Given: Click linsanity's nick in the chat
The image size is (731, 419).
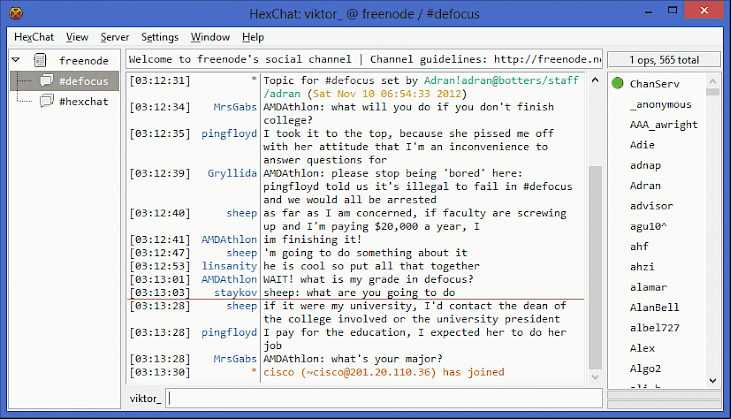Looking at the screenshot, I should point(229,266).
